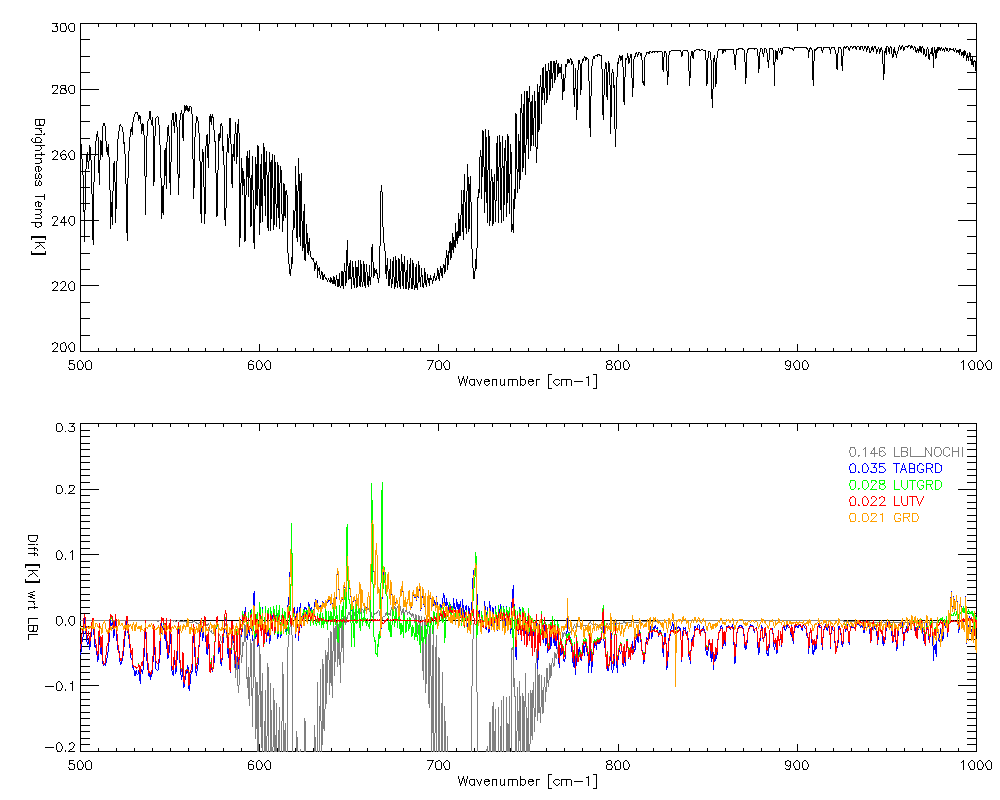Click the 900 tick label under bottom plot
The height and width of the screenshot is (800, 1000).
coord(797,765)
